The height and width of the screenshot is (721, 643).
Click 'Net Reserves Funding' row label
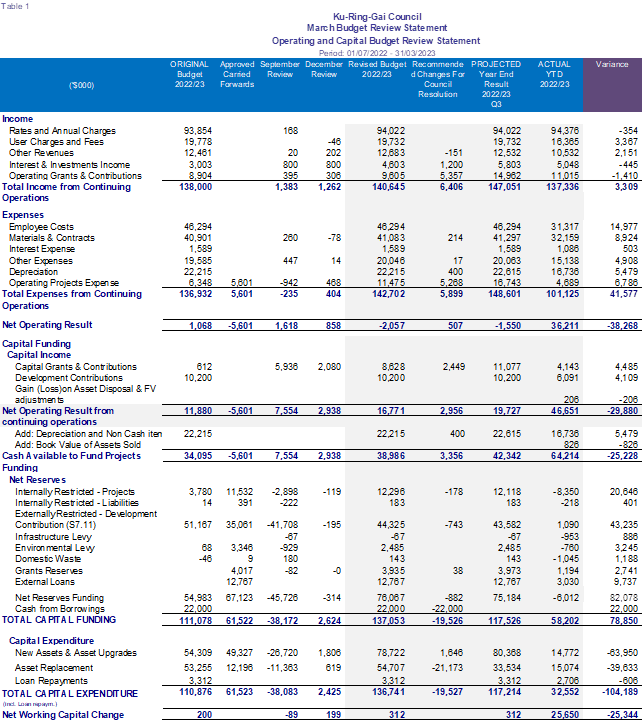59,598
